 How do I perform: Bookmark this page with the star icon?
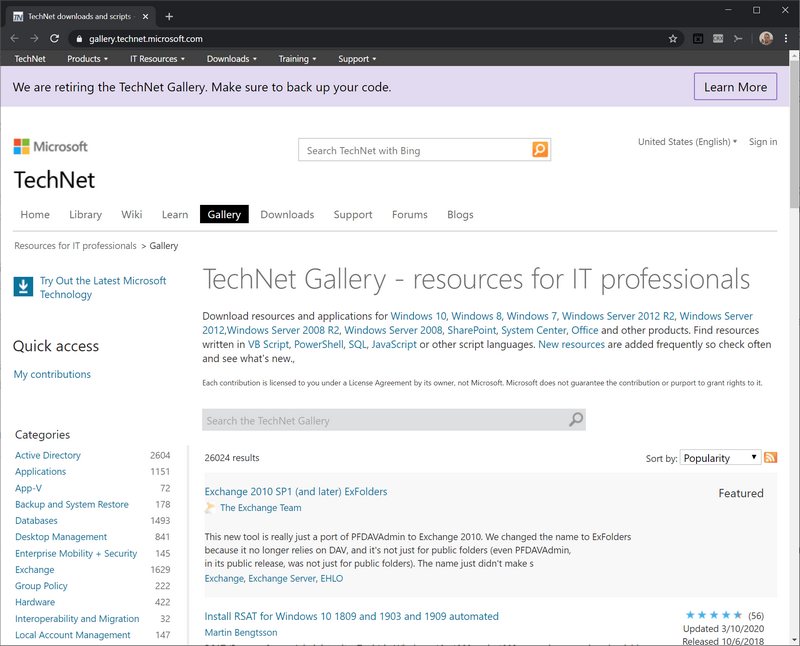(673, 39)
